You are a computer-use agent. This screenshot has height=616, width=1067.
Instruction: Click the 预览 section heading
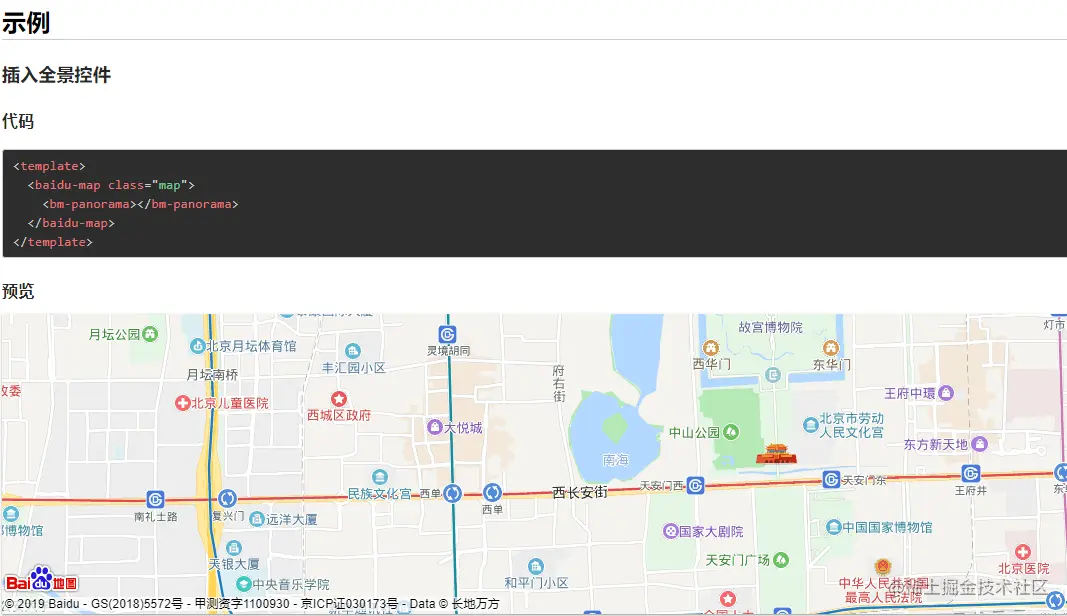point(18,291)
